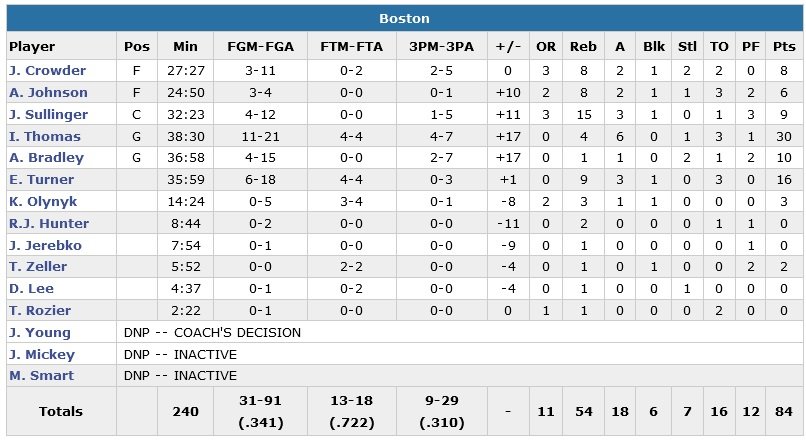Open K. Olynyk's player page

(x=41, y=202)
